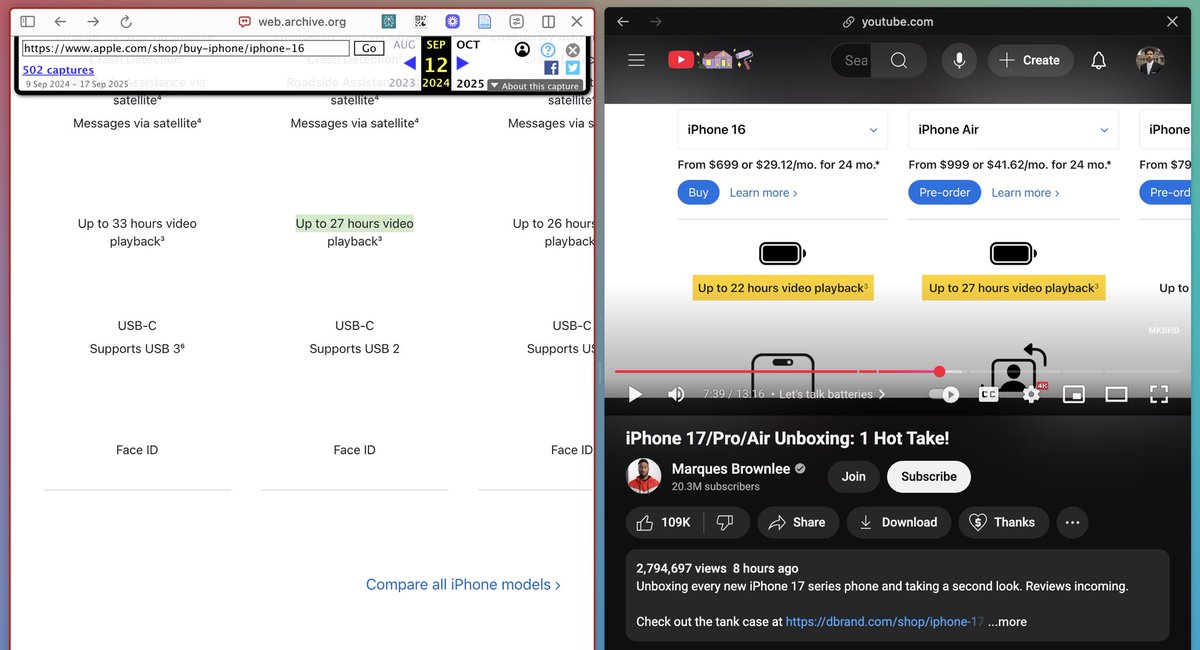Close the YouTube window tab X
The width and height of the screenshot is (1200, 650).
tap(1172, 21)
